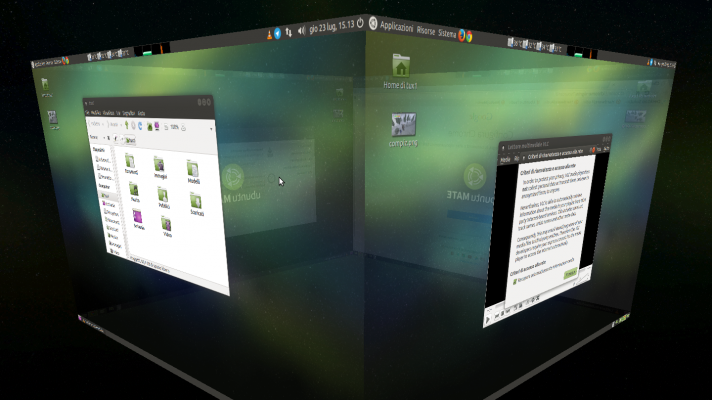The height and width of the screenshot is (400, 712).
Task: Launch Chrome from the top panel
Action: (469, 36)
